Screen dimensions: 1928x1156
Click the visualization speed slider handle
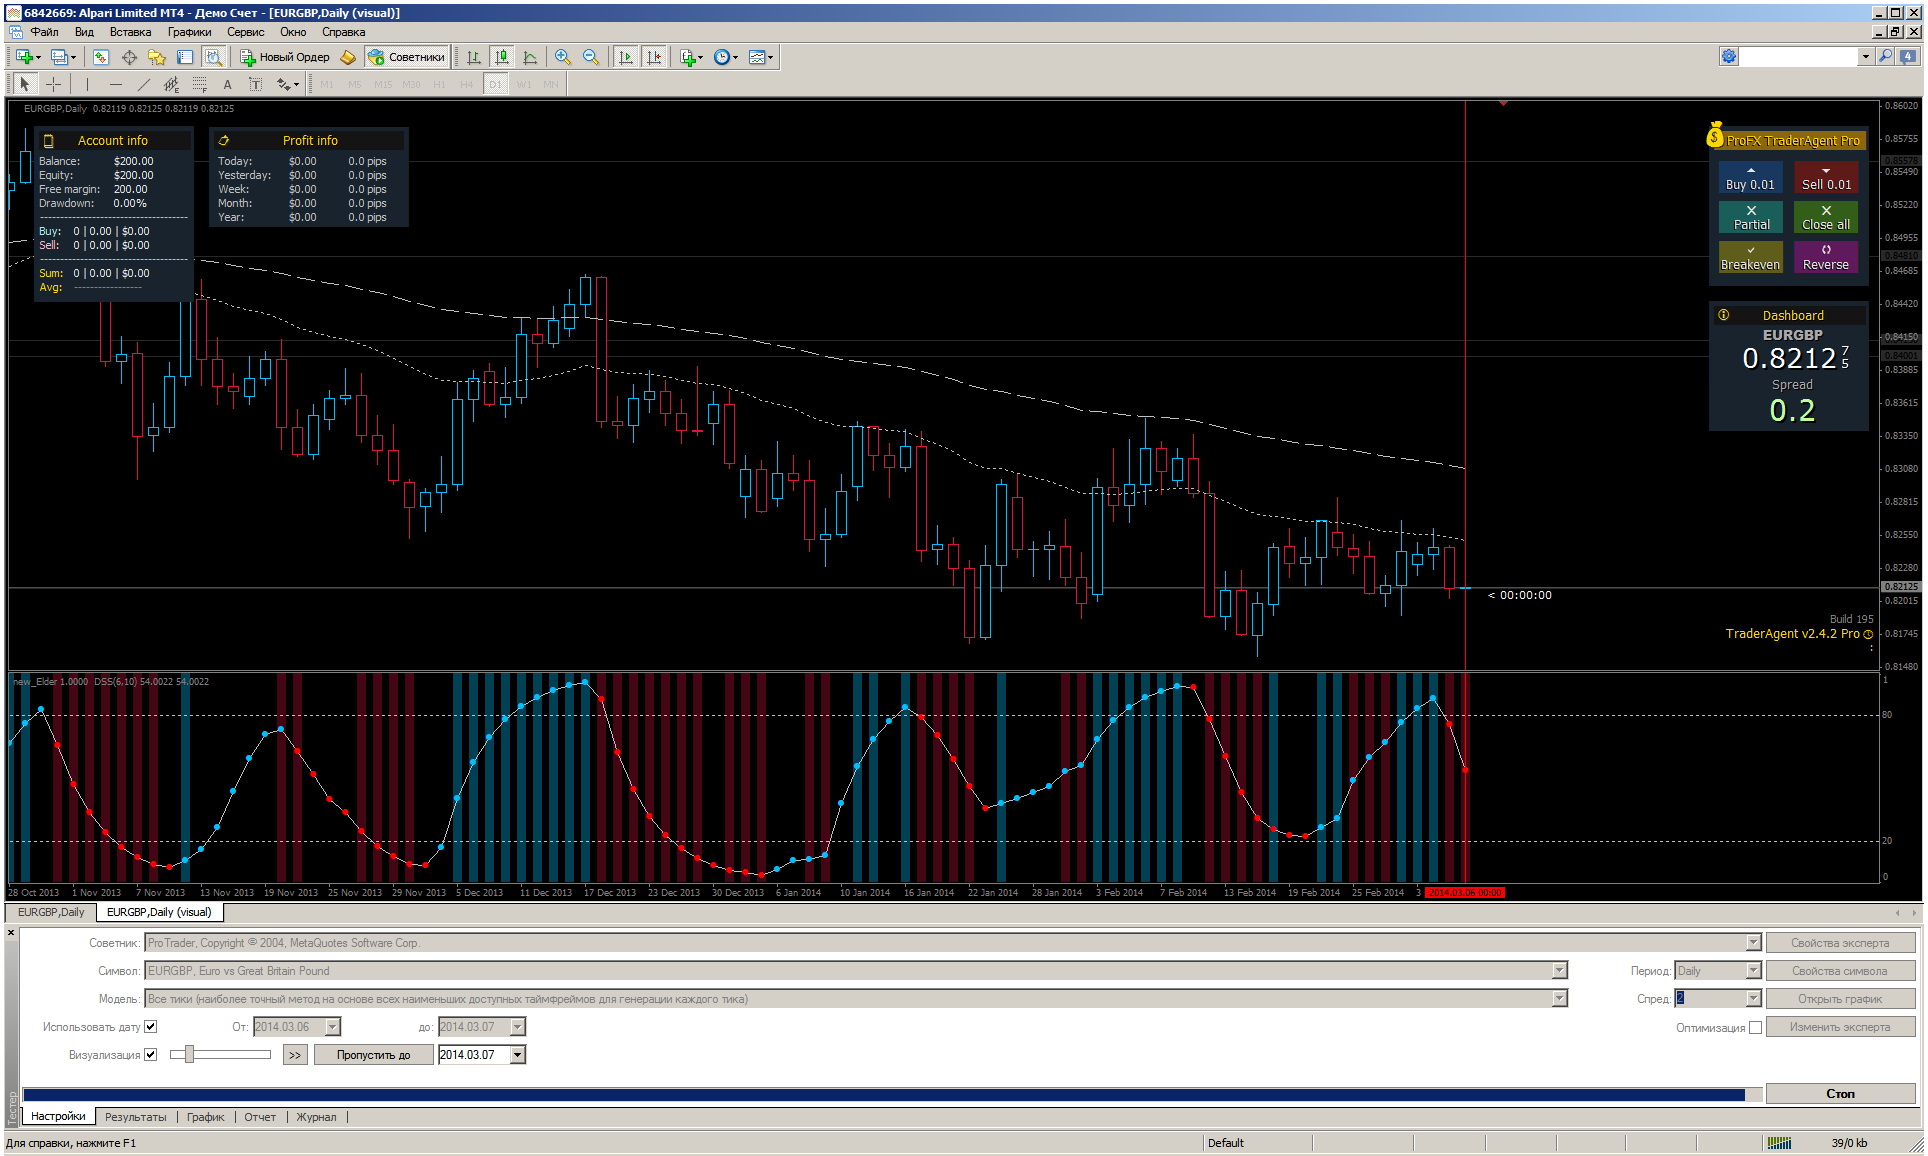(x=189, y=1054)
